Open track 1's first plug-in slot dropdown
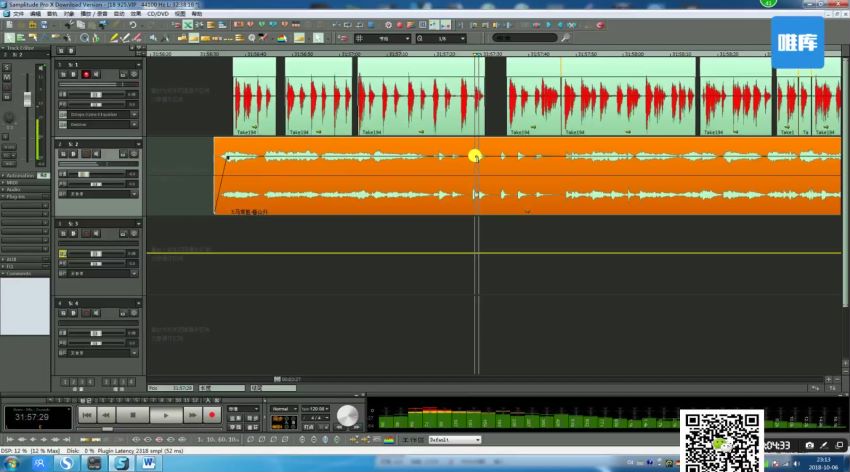 pos(134,114)
